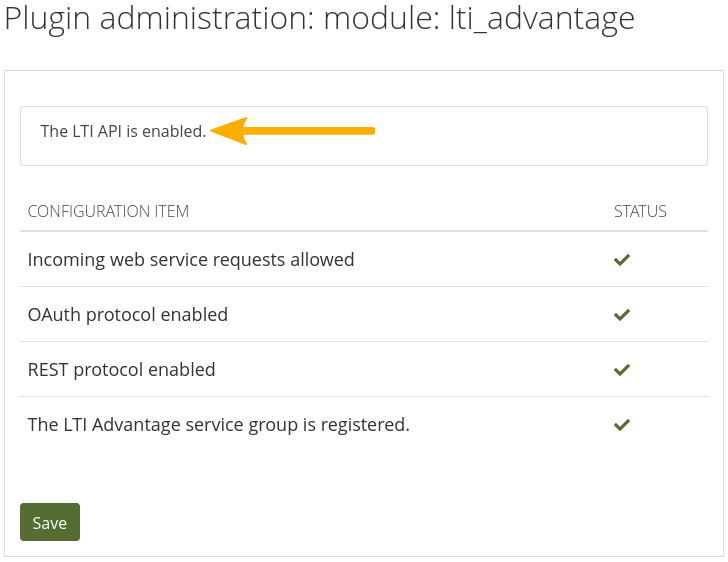Click 'LTI Advantage service group is registered' text
728x562 pixels.
219,425
